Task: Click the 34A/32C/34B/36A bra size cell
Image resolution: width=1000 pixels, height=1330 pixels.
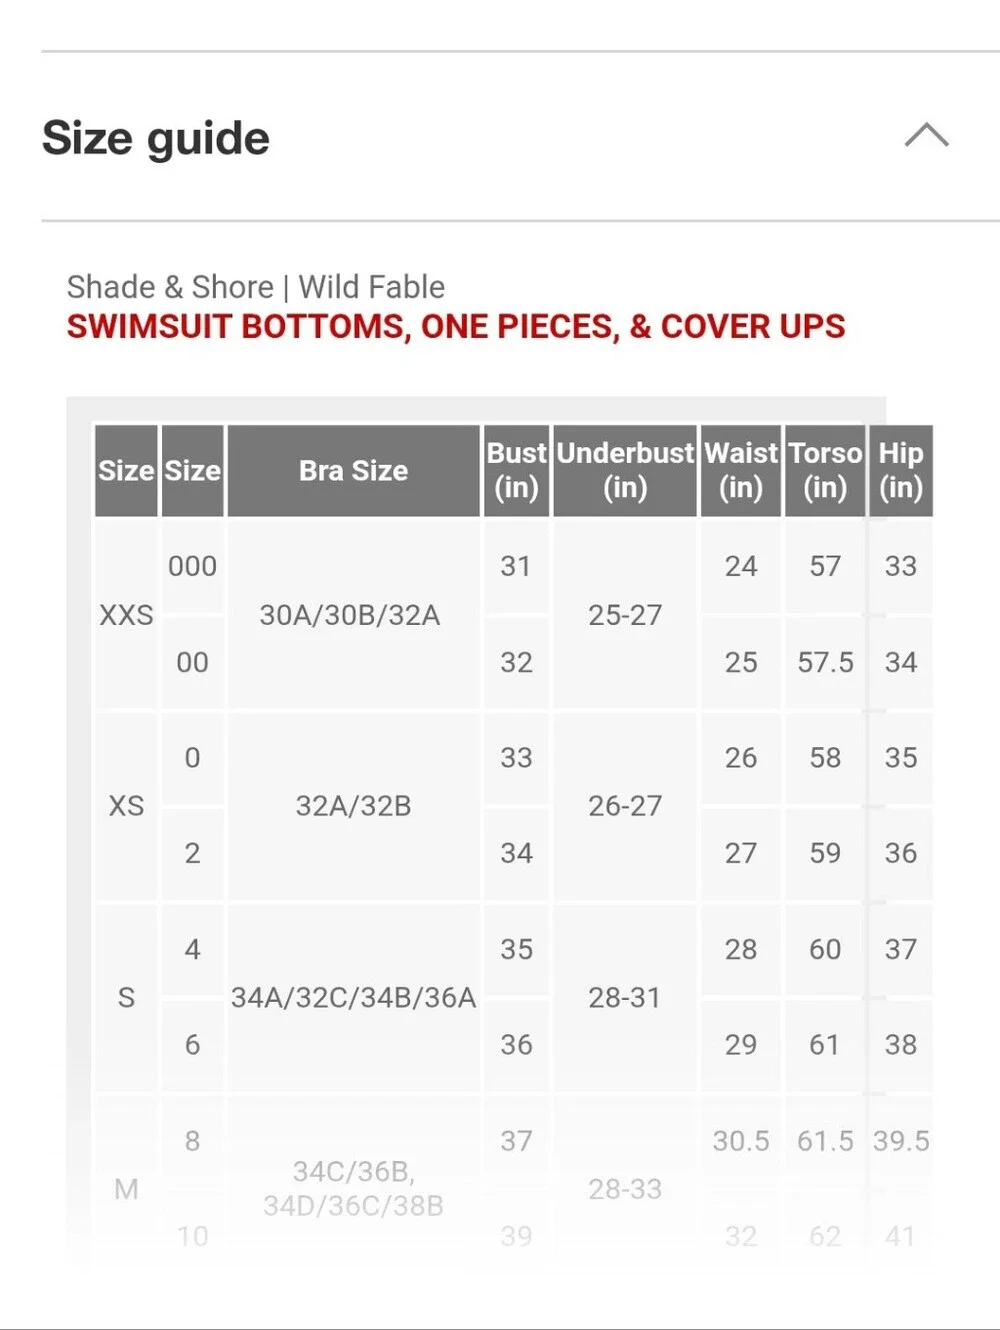Action: [353, 997]
